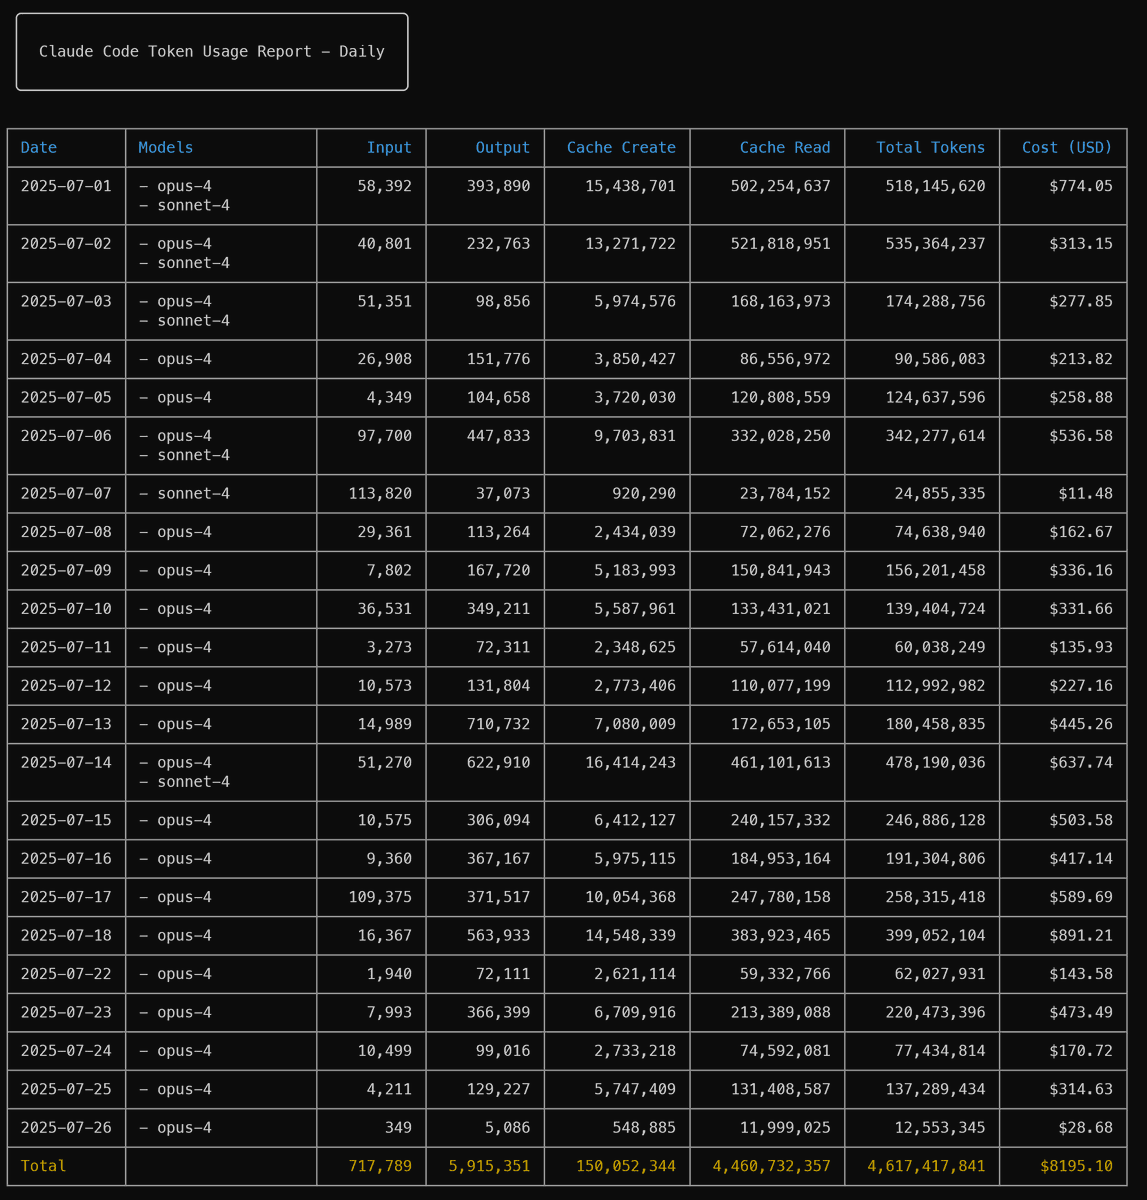Click total tokens 77,434,814

(x=940, y=1051)
